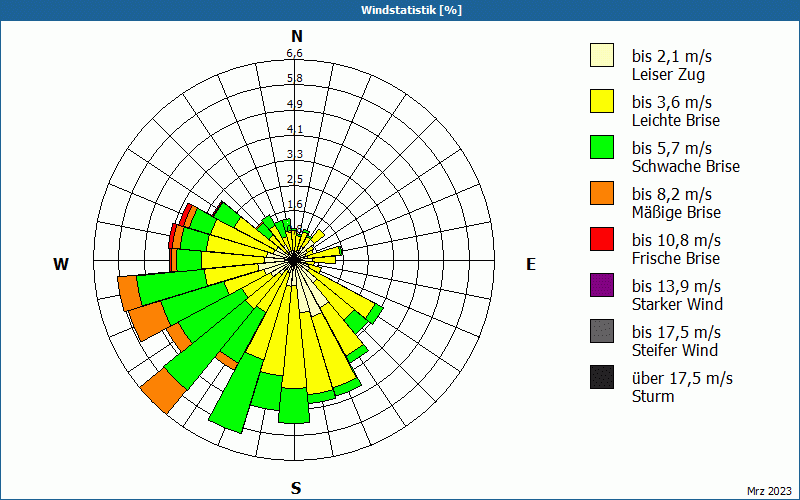Click the 'Starker Wind' legend label
This screenshot has height=500, width=800.
pos(678,304)
